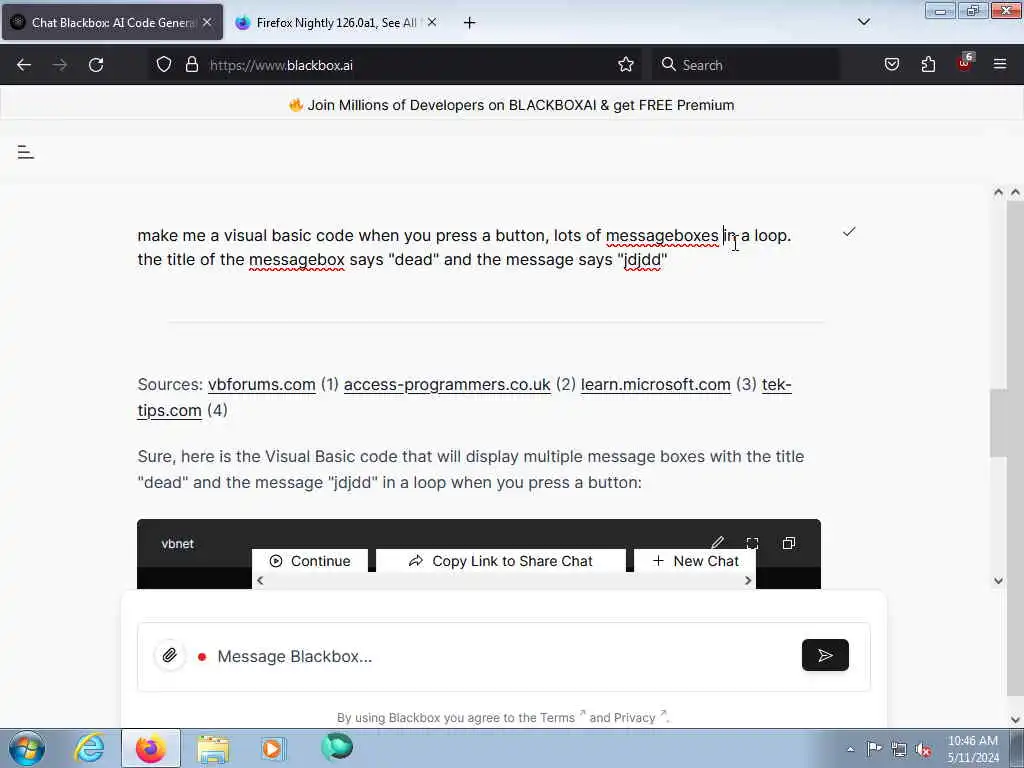Image resolution: width=1024 pixels, height=768 pixels.
Task: Click the Message Blackbox input field
Action: [x=503, y=656]
